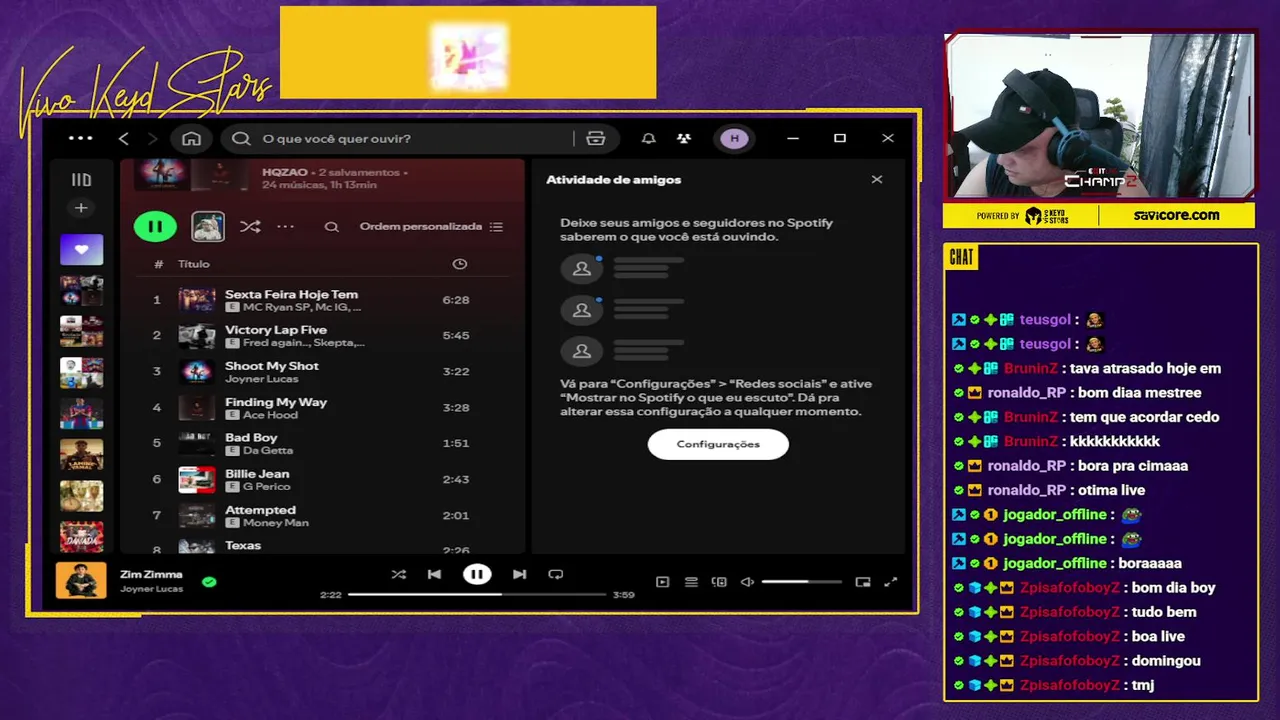
Task: Open the first friend placeholder avatar
Action: [x=581, y=269]
